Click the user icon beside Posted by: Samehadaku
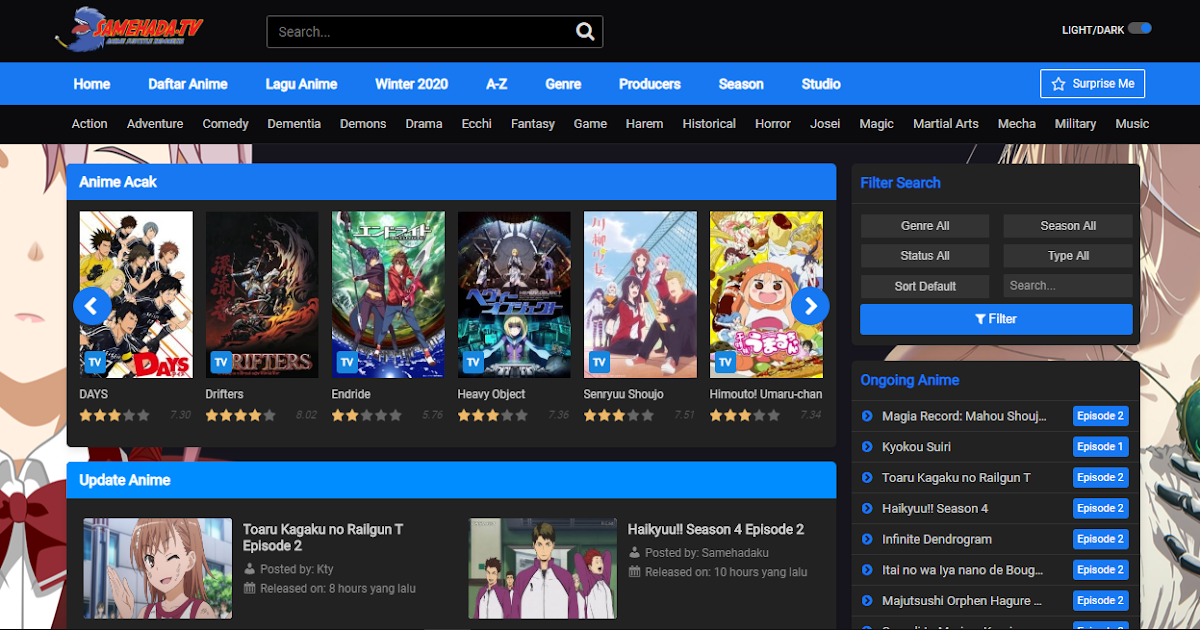Viewport: 1200px width, 630px height. [x=634, y=553]
